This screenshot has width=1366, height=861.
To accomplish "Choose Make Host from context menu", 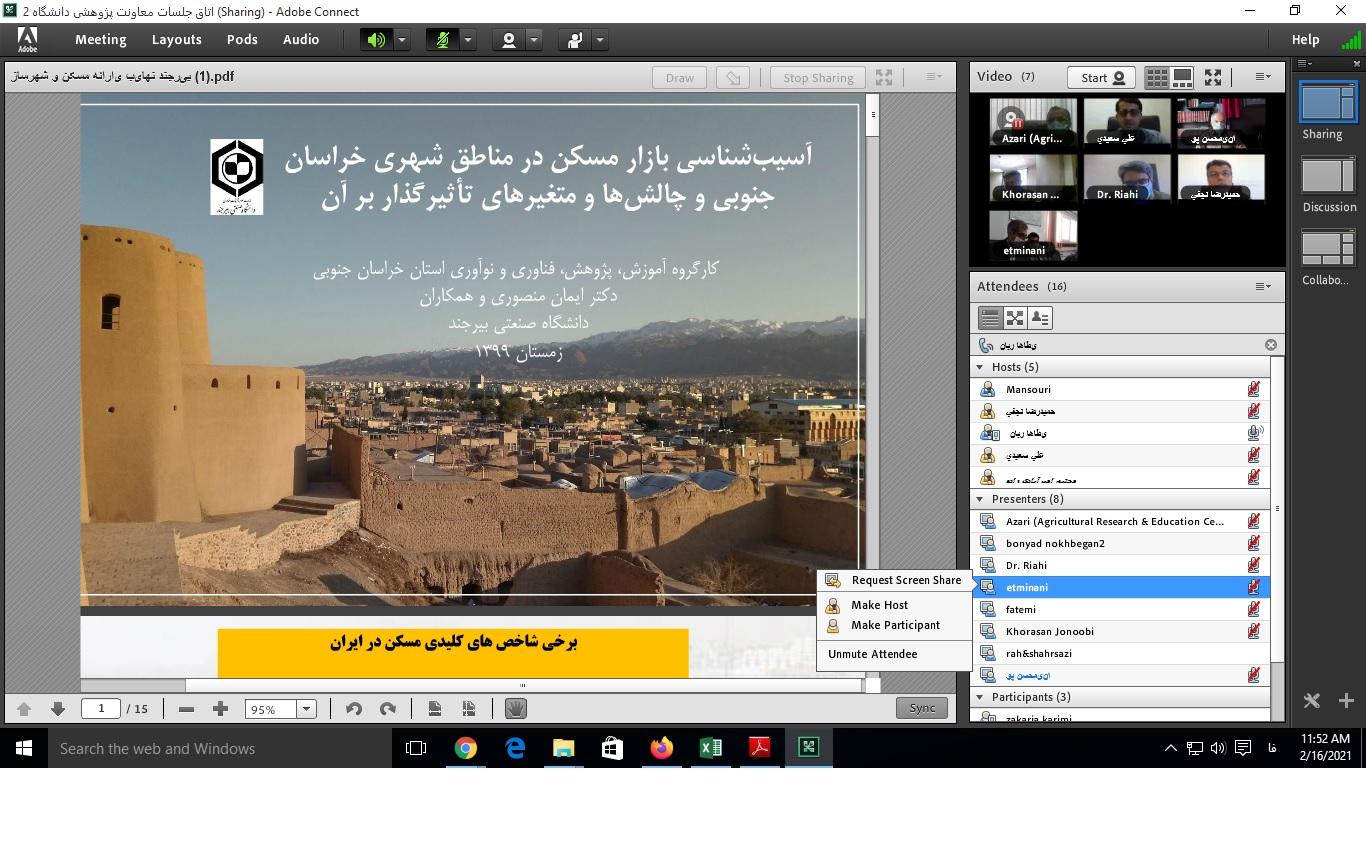I will coord(894,605).
